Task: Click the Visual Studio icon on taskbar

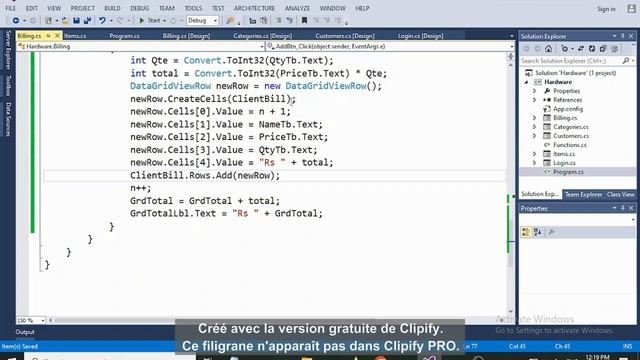Action: click(x=429, y=358)
